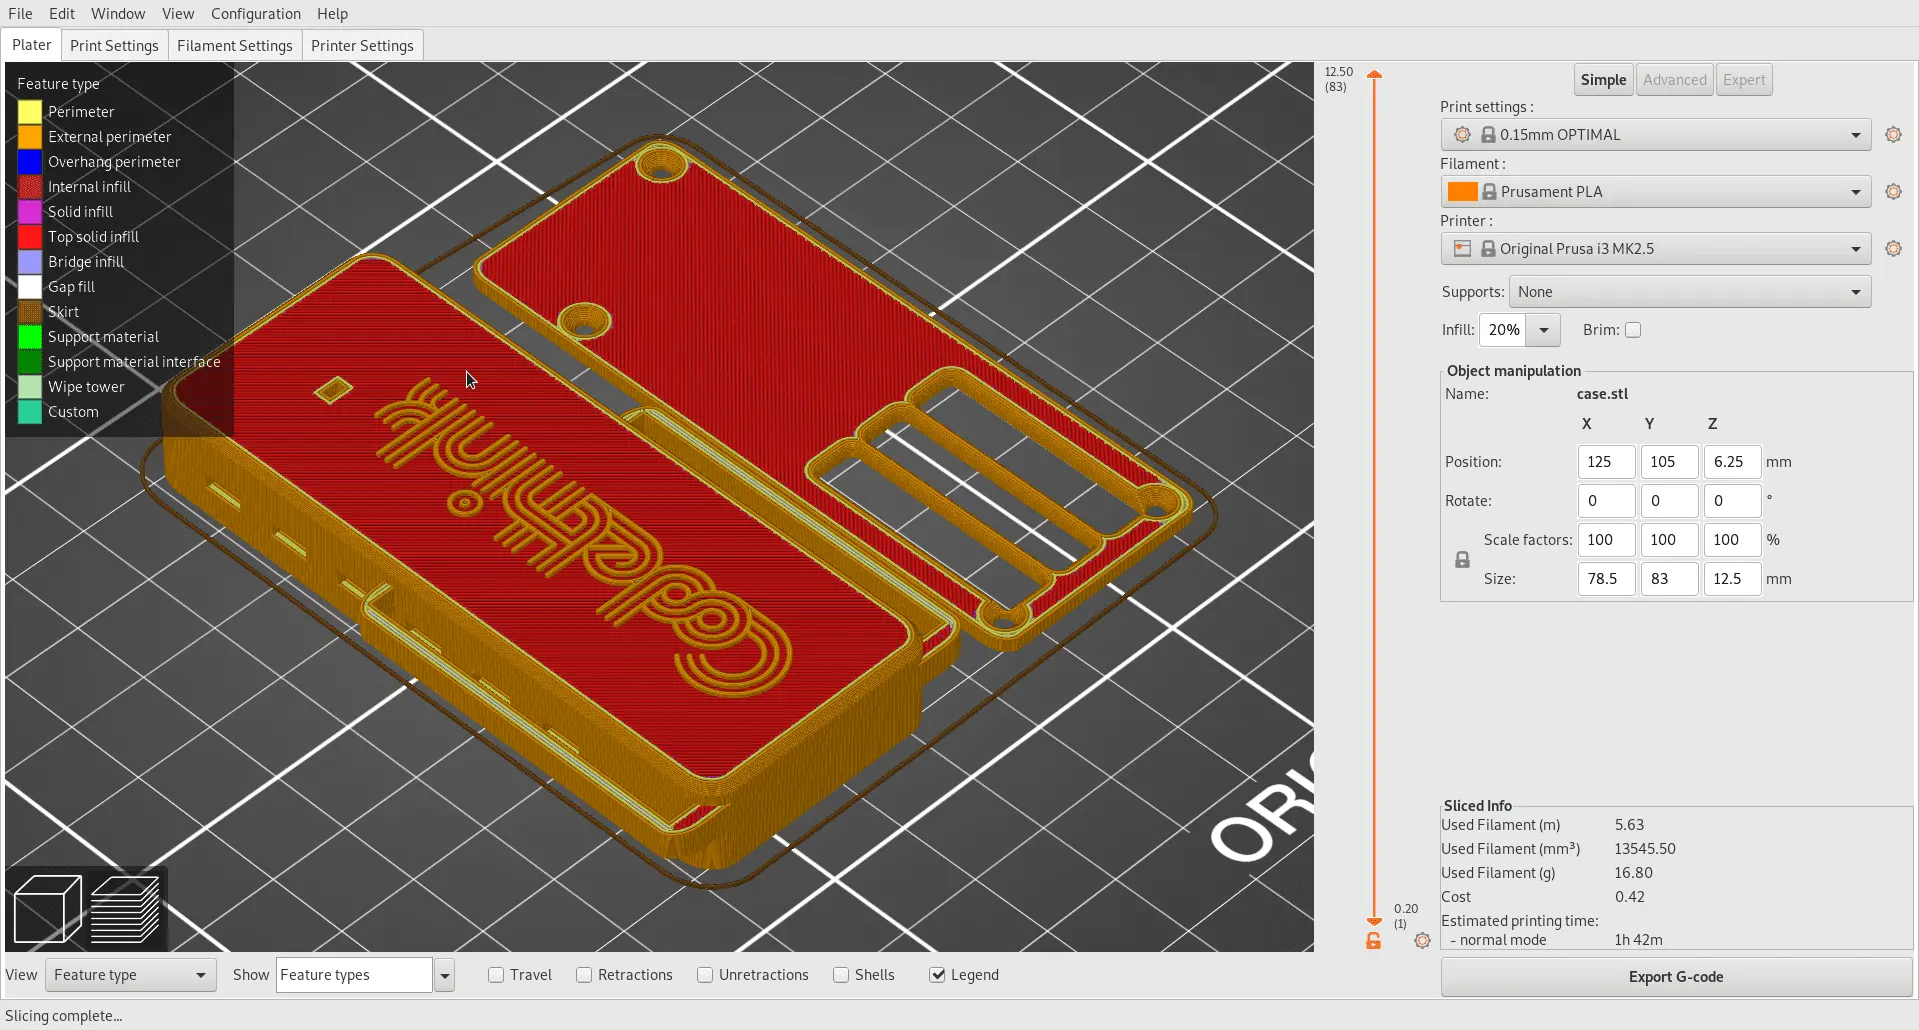Screen dimensions: 1919x1030
Task: Open the Infill percentage dropdown arrow
Action: point(1544,330)
